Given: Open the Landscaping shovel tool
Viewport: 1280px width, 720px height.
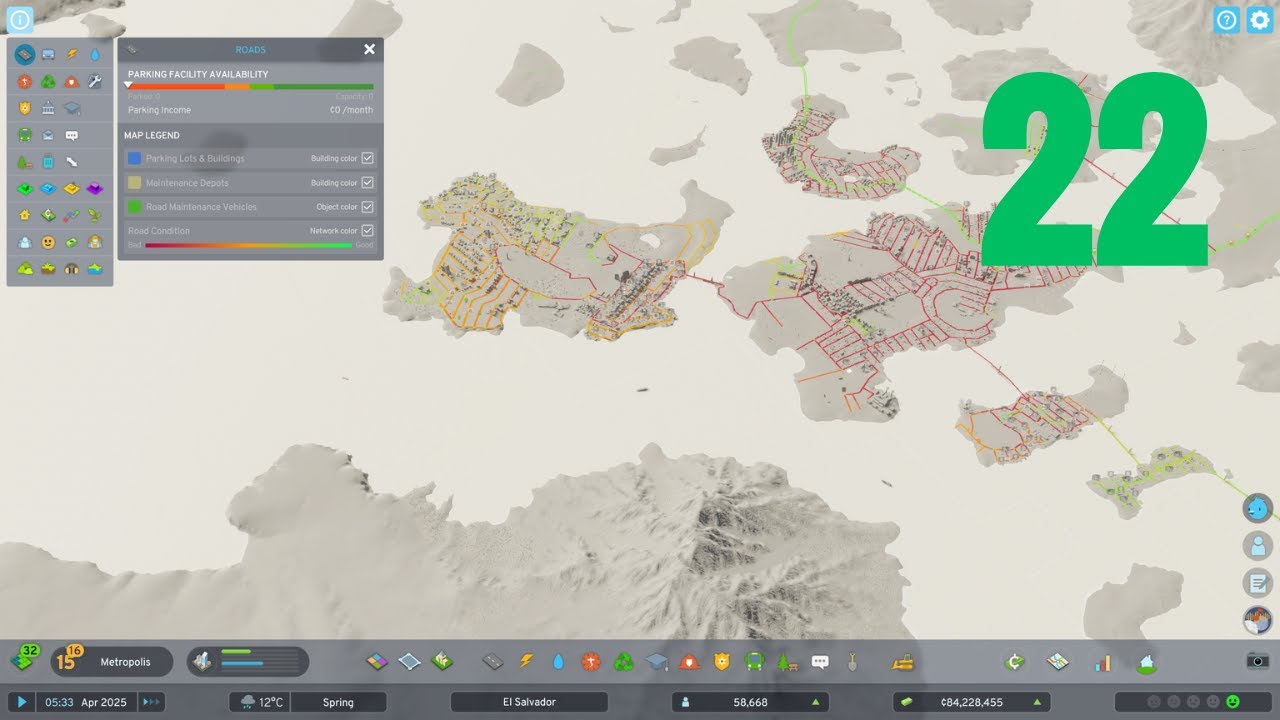Looking at the screenshot, I should click(x=852, y=661).
